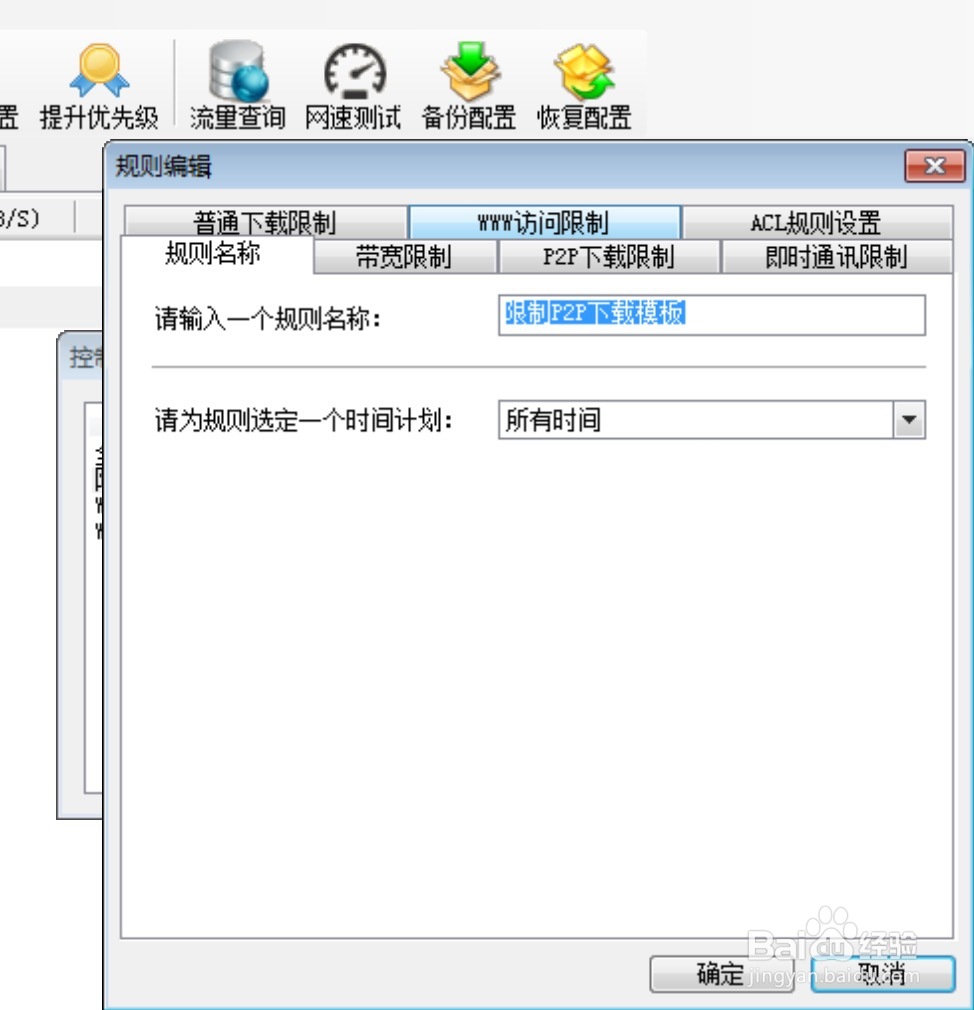Screen dimensions: 974x1010
Task: Open the 即时通讯限制 tab
Action: 835,255
